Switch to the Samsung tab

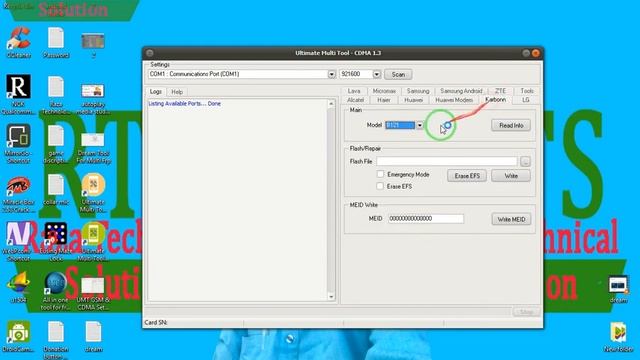(418, 91)
